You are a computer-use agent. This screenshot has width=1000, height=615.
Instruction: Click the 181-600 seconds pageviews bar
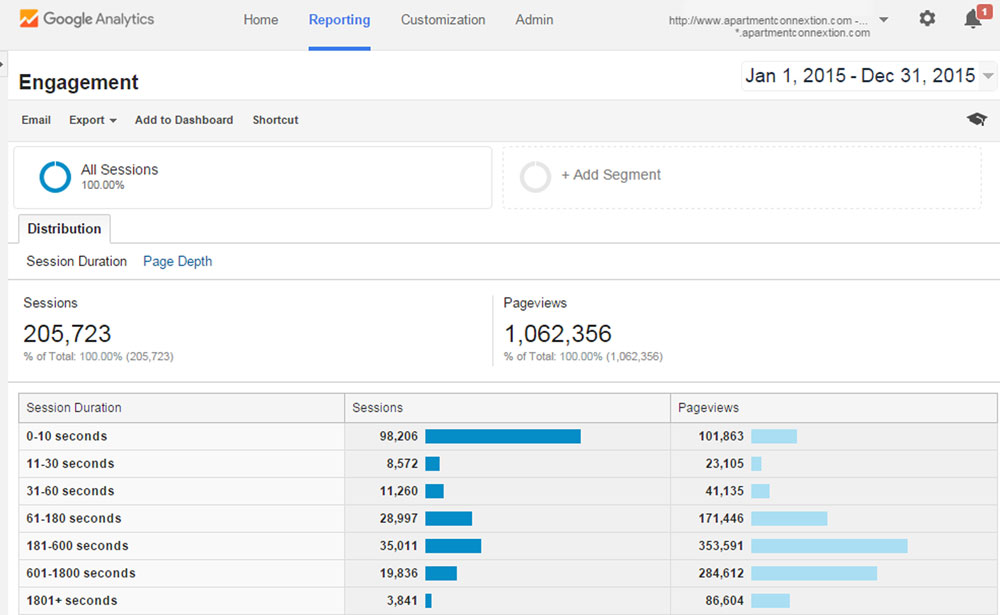[829, 546]
